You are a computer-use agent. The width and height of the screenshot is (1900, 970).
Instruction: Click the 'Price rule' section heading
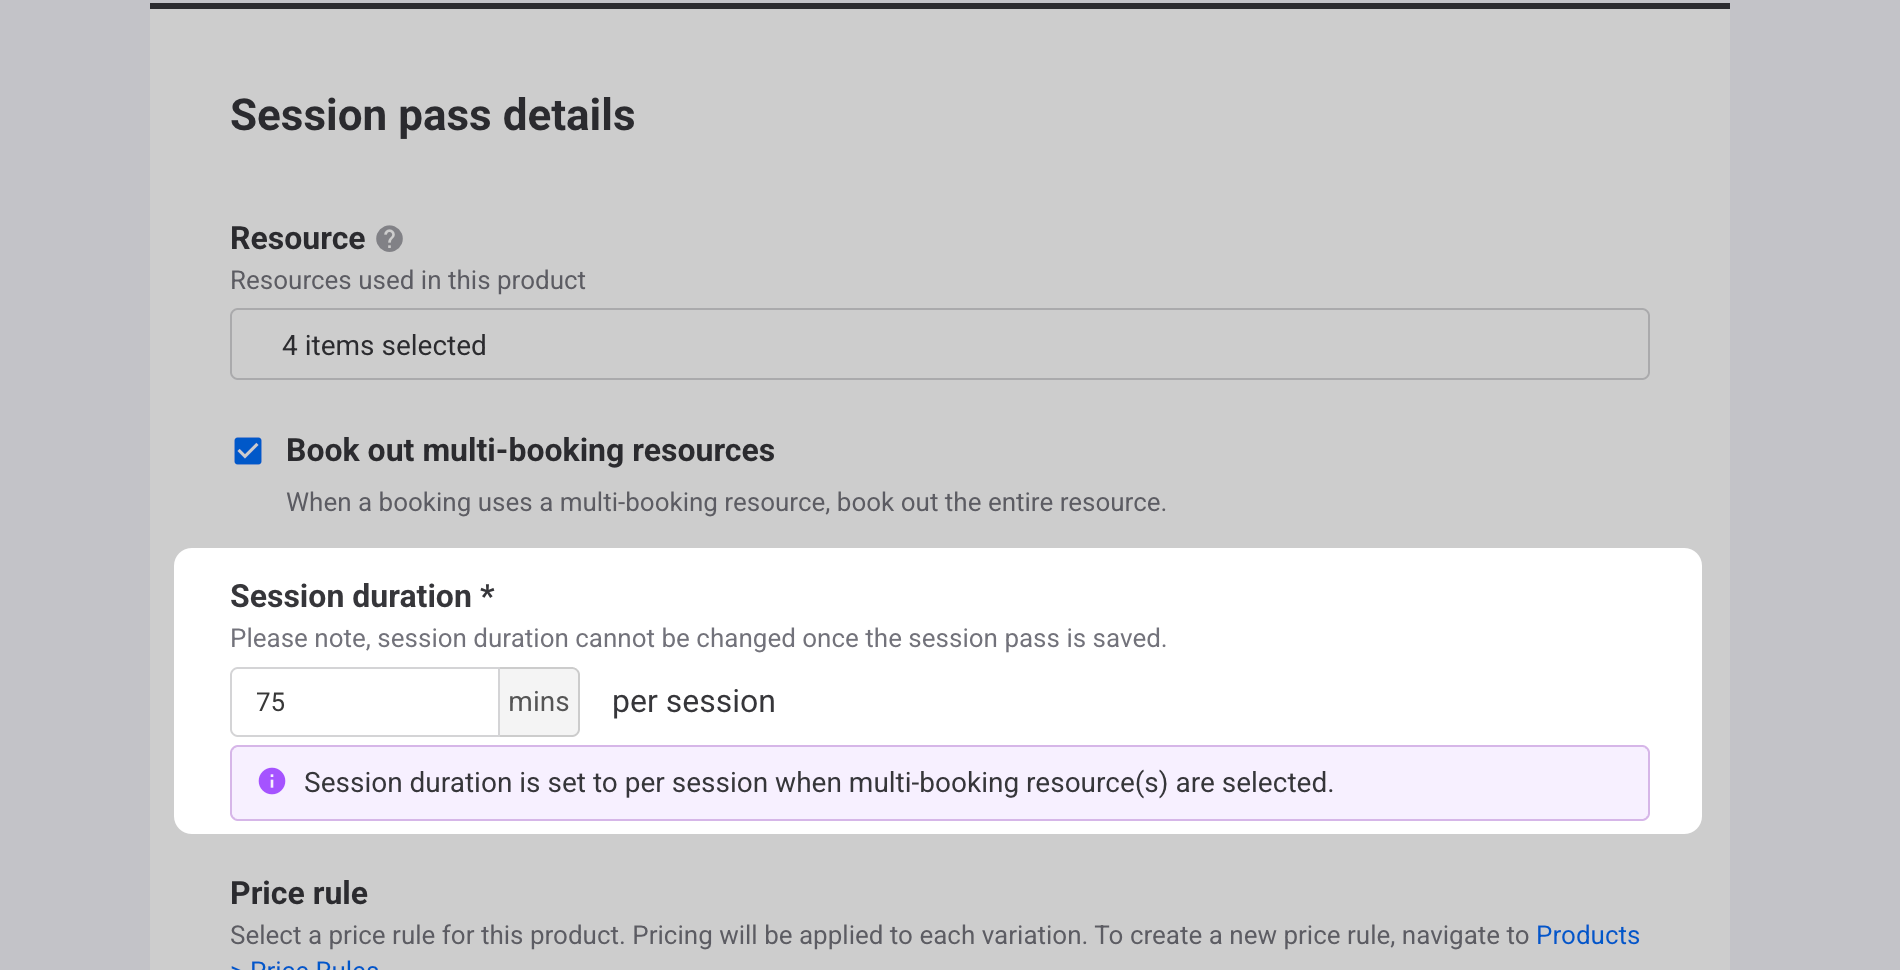[299, 893]
